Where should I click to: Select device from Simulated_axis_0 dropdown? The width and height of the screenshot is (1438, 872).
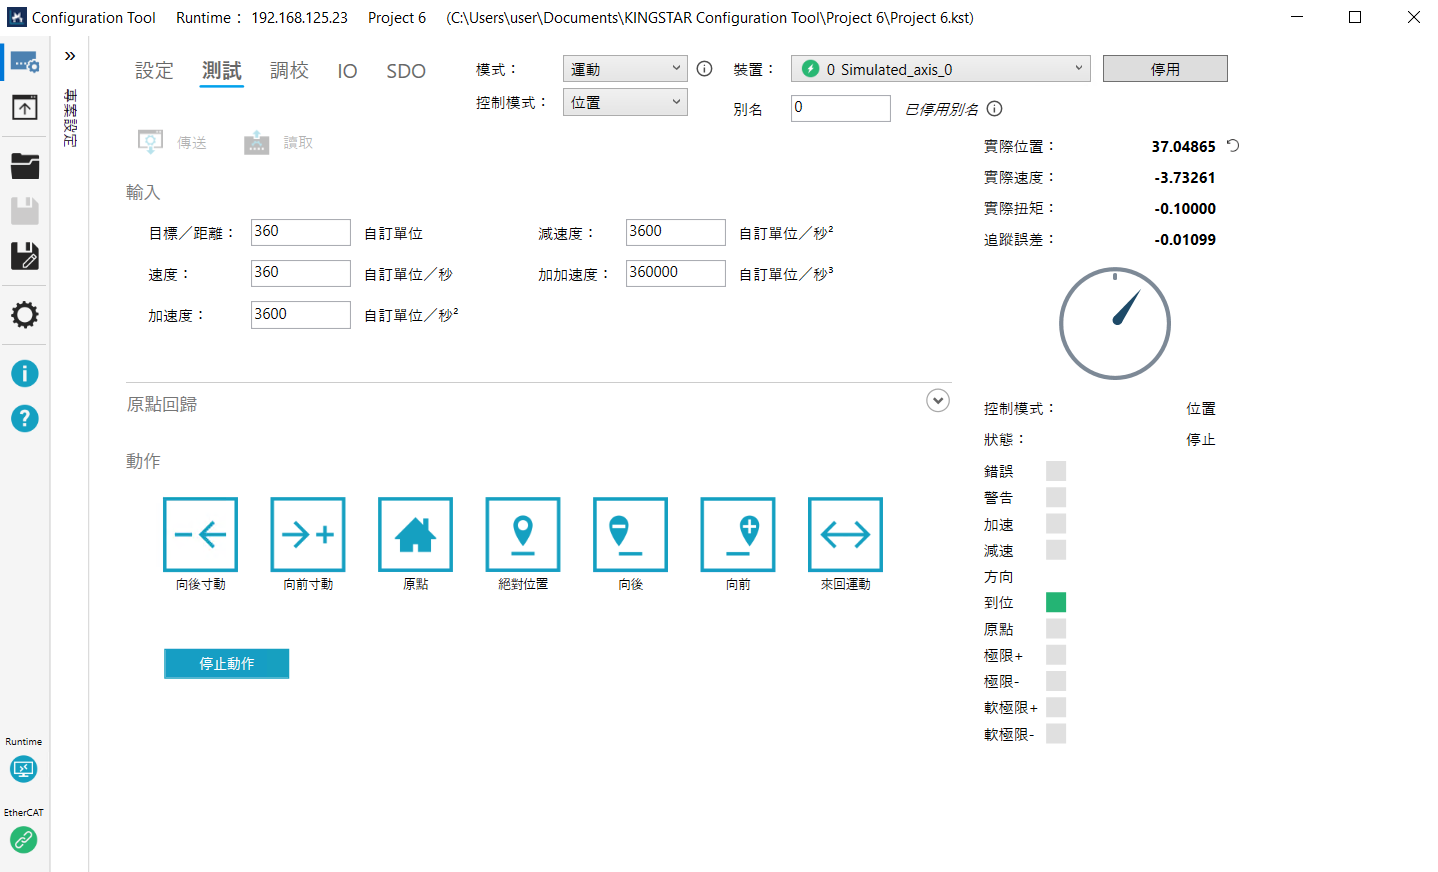940,69
